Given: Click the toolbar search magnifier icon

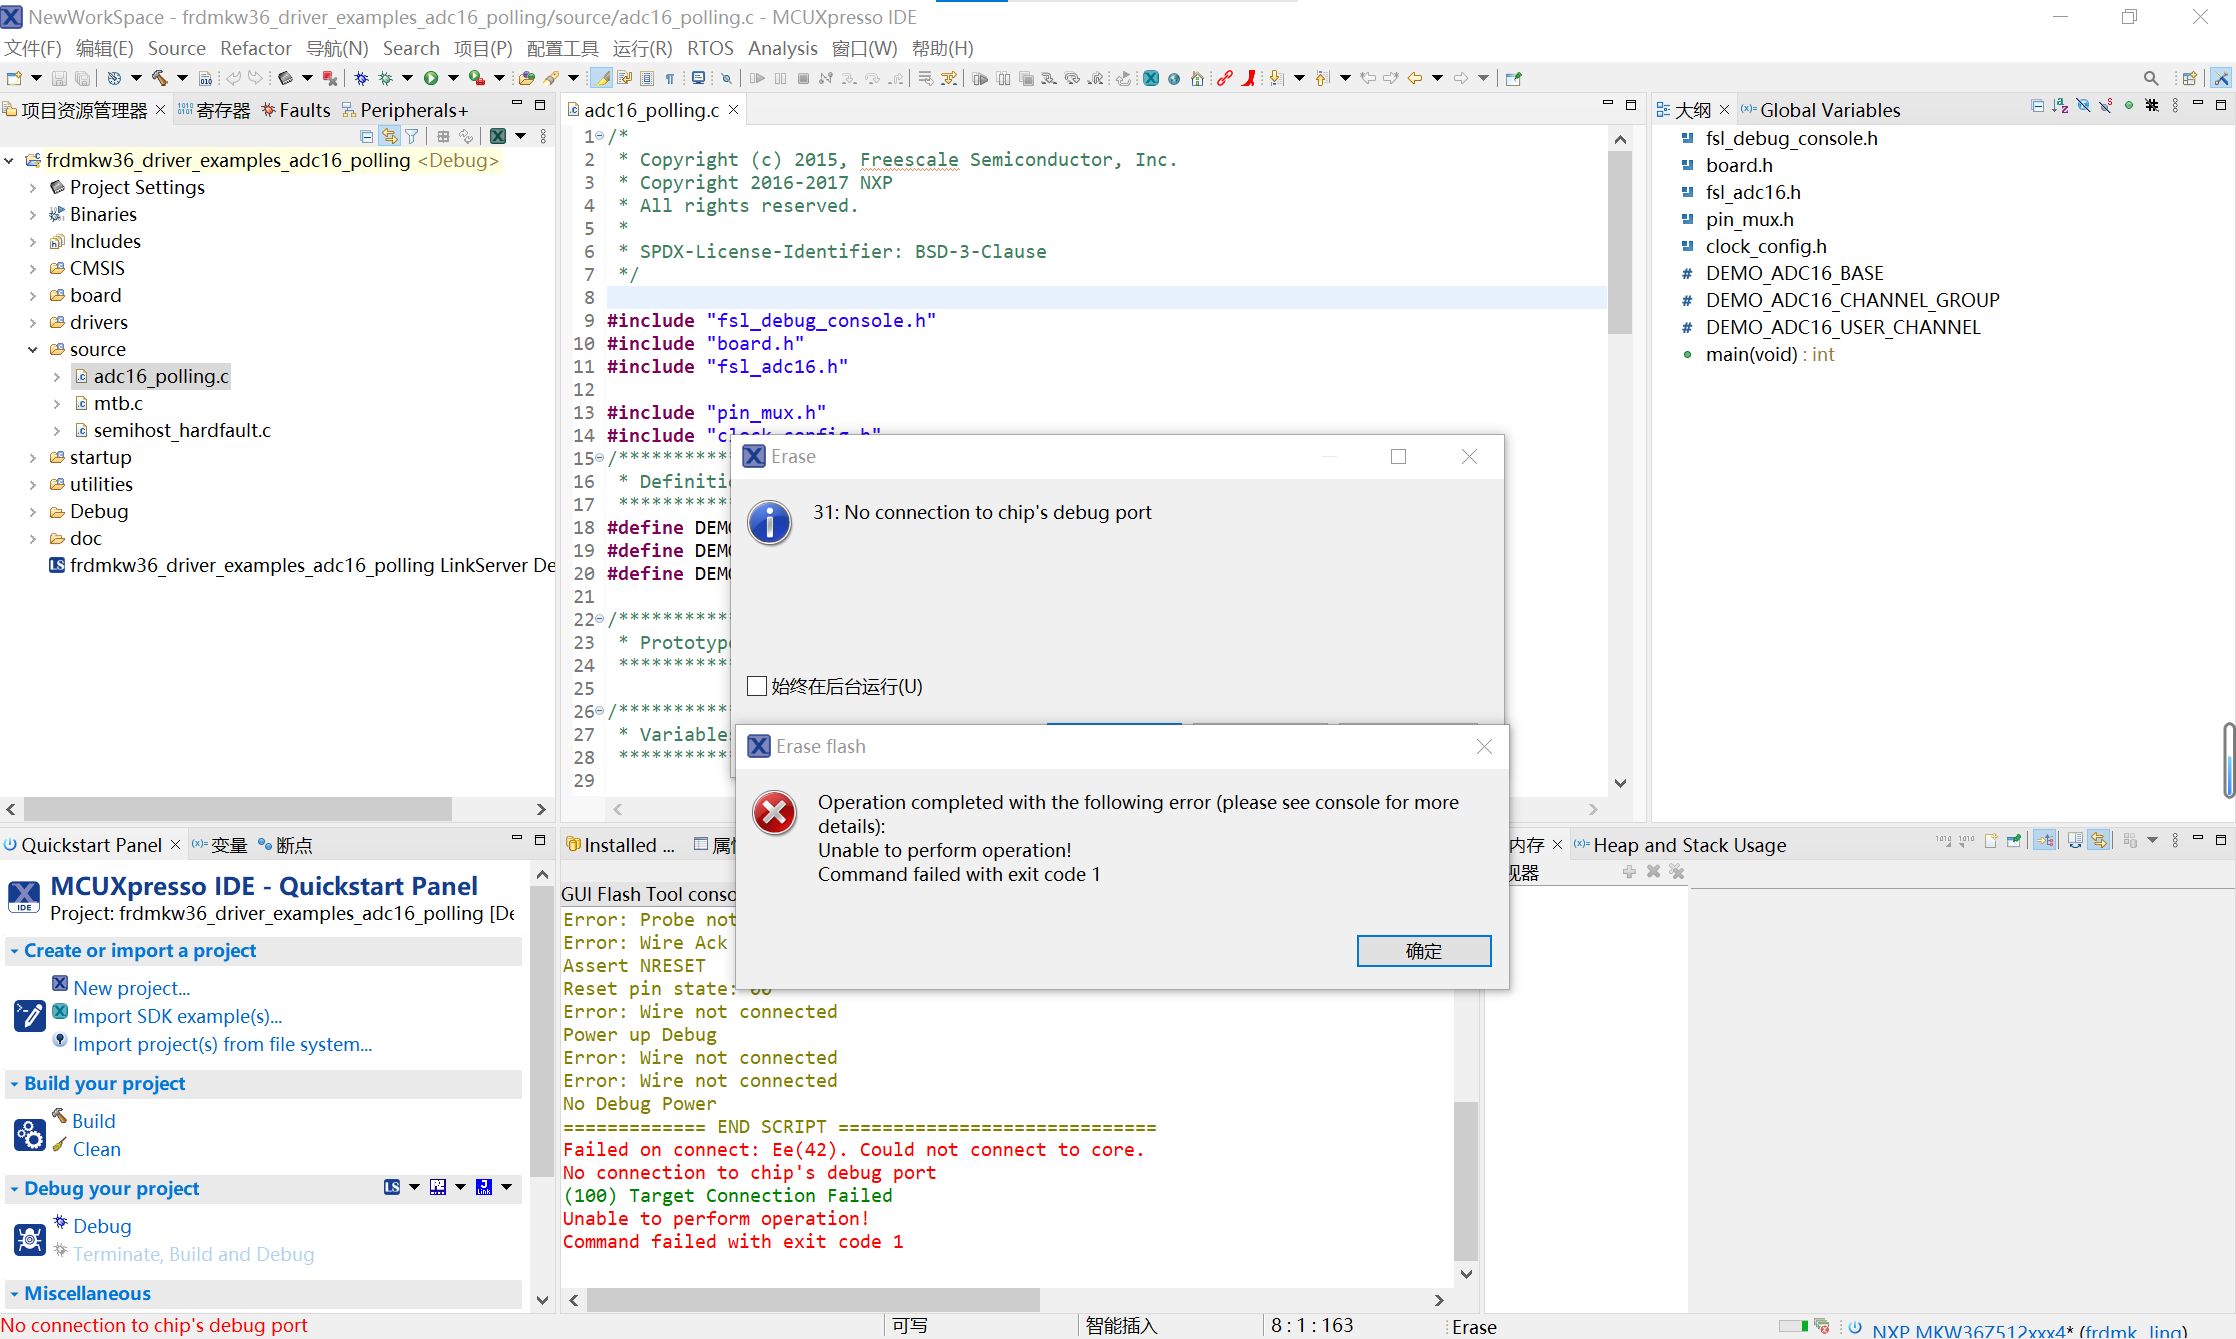Looking at the screenshot, I should tap(2150, 78).
